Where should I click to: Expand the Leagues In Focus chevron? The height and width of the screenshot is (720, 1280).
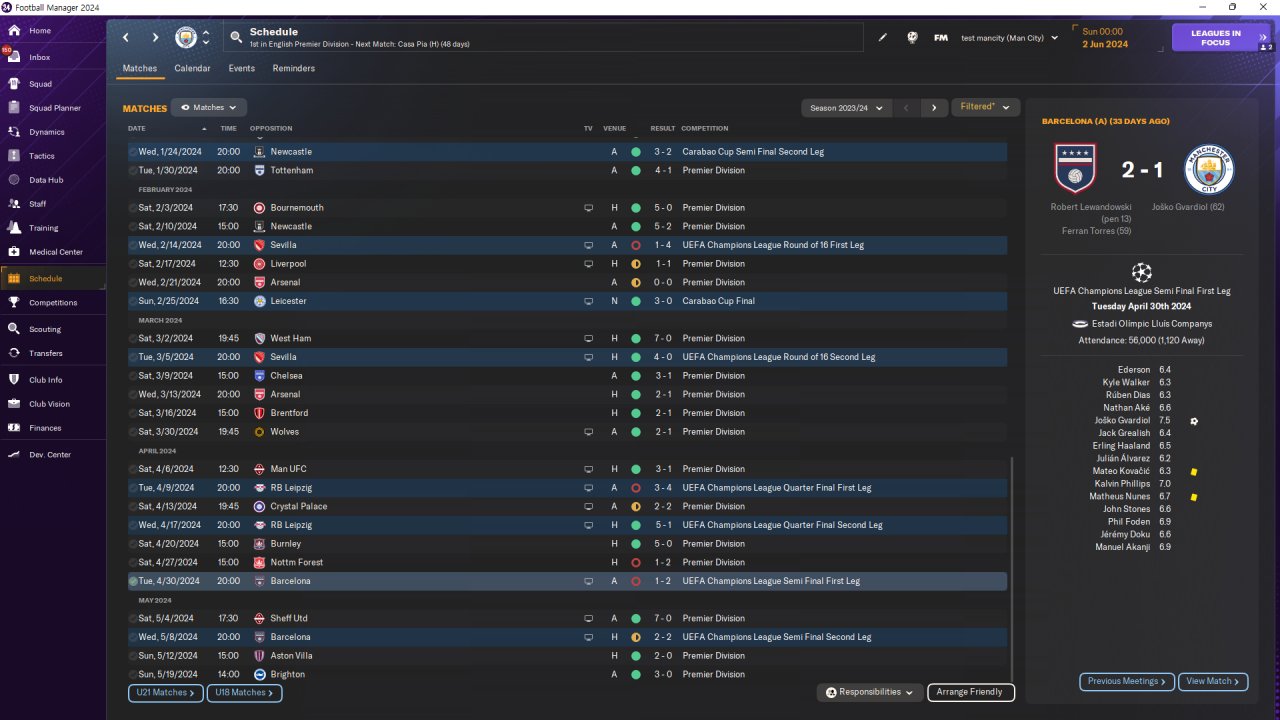click(1263, 38)
